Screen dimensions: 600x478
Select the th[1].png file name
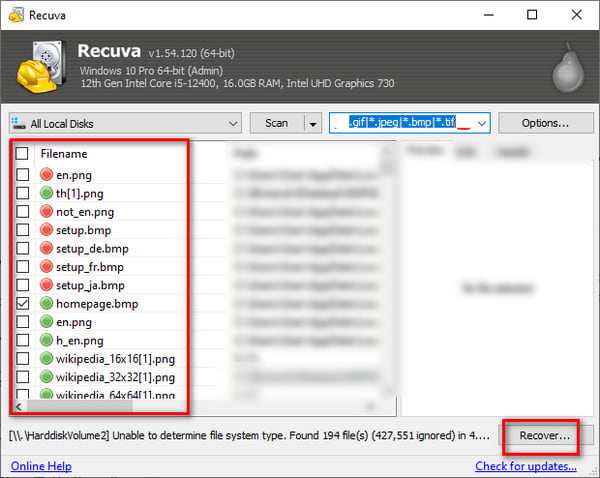pos(80,193)
